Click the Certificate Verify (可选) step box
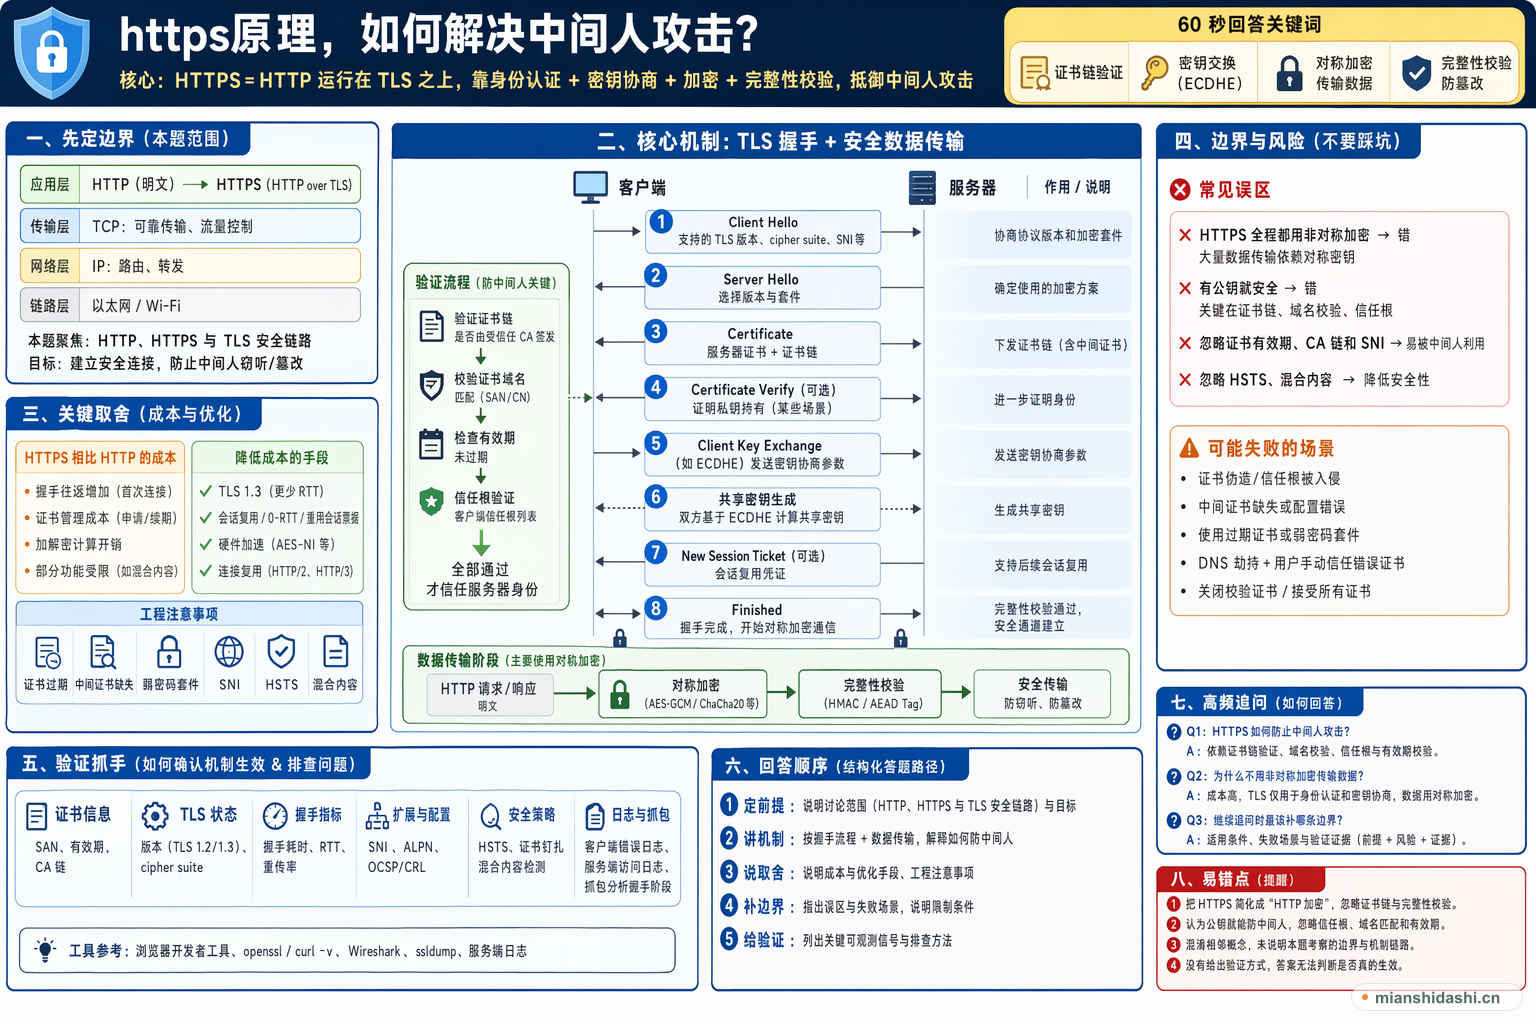This screenshot has height=1024, width=1536. pyautogui.click(x=763, y=398)
